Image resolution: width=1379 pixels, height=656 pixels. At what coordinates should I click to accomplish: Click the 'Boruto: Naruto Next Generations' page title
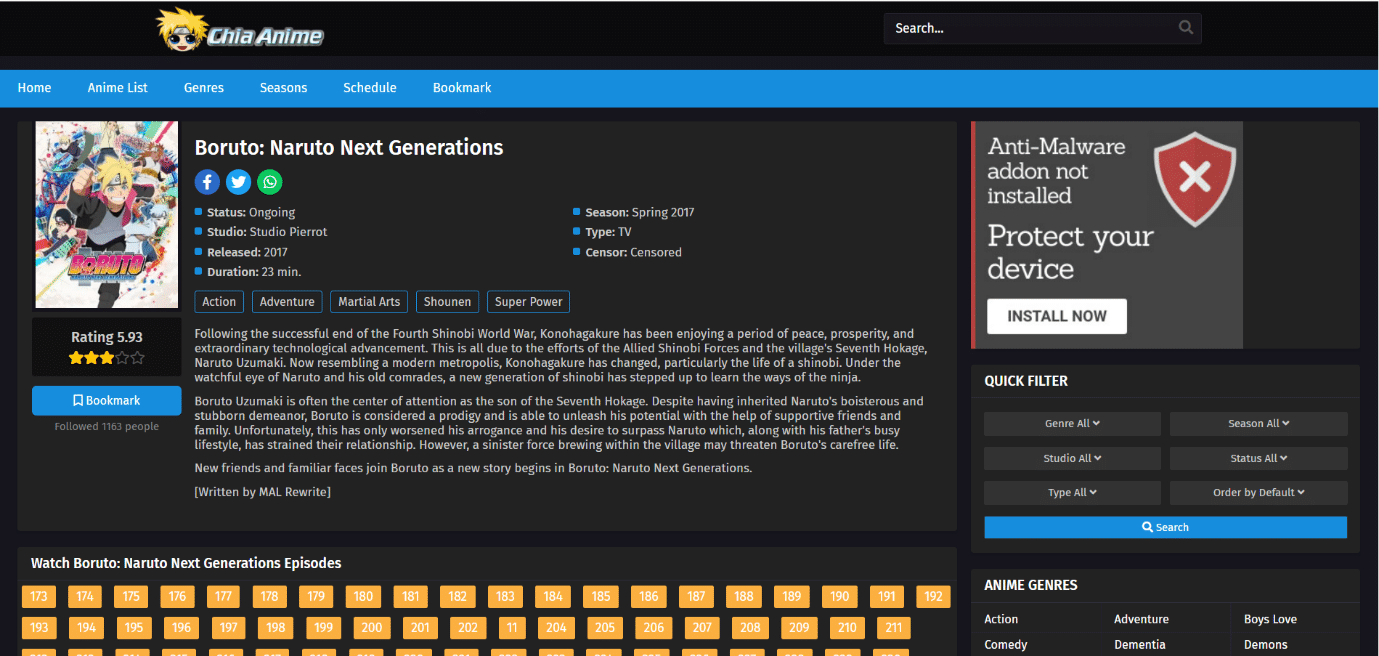point(349,148)
